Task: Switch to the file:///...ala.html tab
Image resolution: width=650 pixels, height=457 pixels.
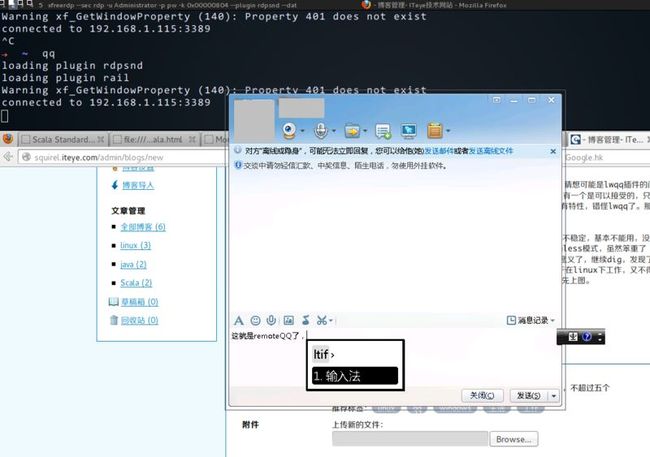Action: pos(155,139)
